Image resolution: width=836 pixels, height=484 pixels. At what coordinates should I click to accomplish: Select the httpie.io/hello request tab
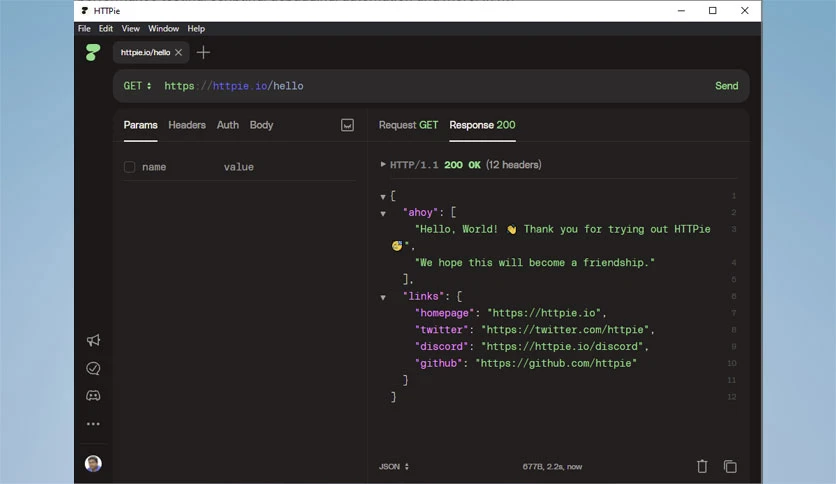(x=145, y=52)
